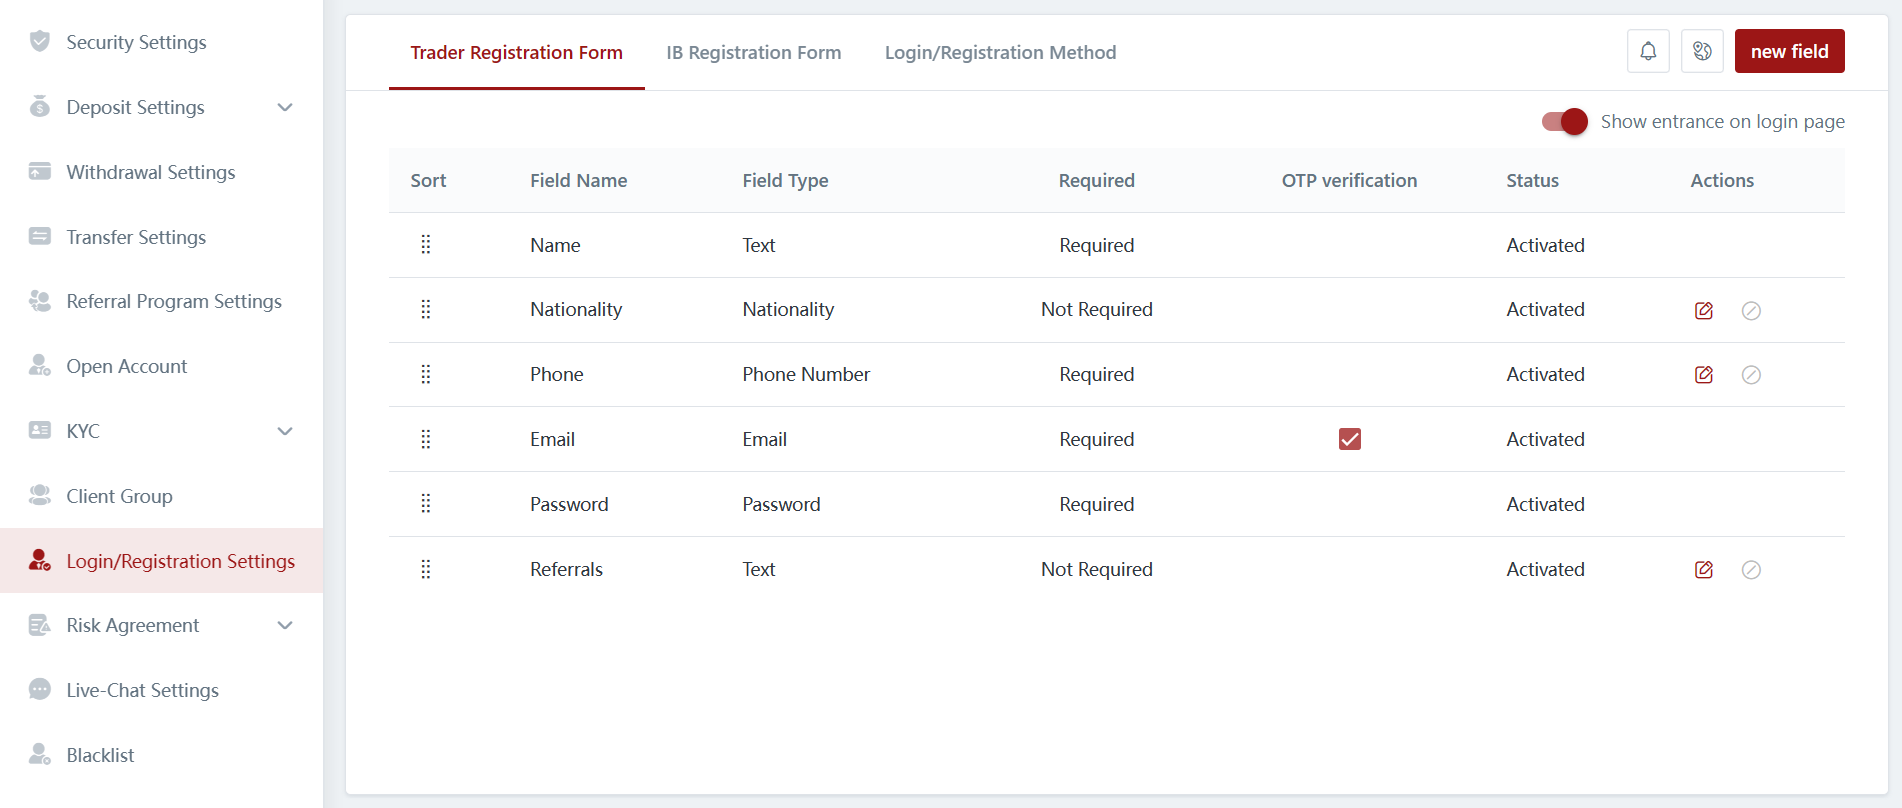Open Withdrawal Settings in sidebar
Screen dimensions: 1902x808
pos(150,172)
